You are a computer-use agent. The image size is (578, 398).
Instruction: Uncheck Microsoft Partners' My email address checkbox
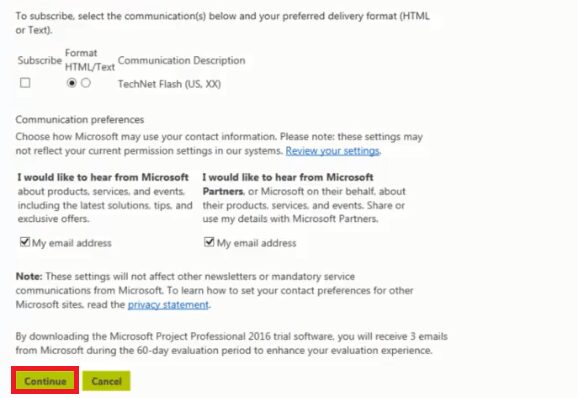pos(209,242)
